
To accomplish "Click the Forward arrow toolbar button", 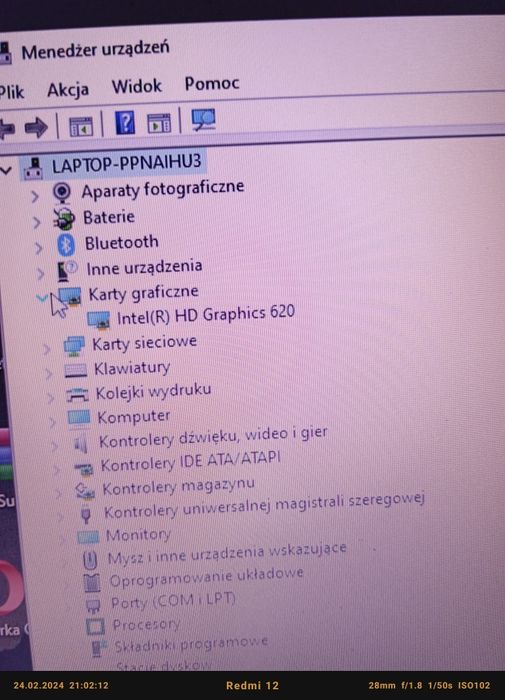I will coord(36,128).
